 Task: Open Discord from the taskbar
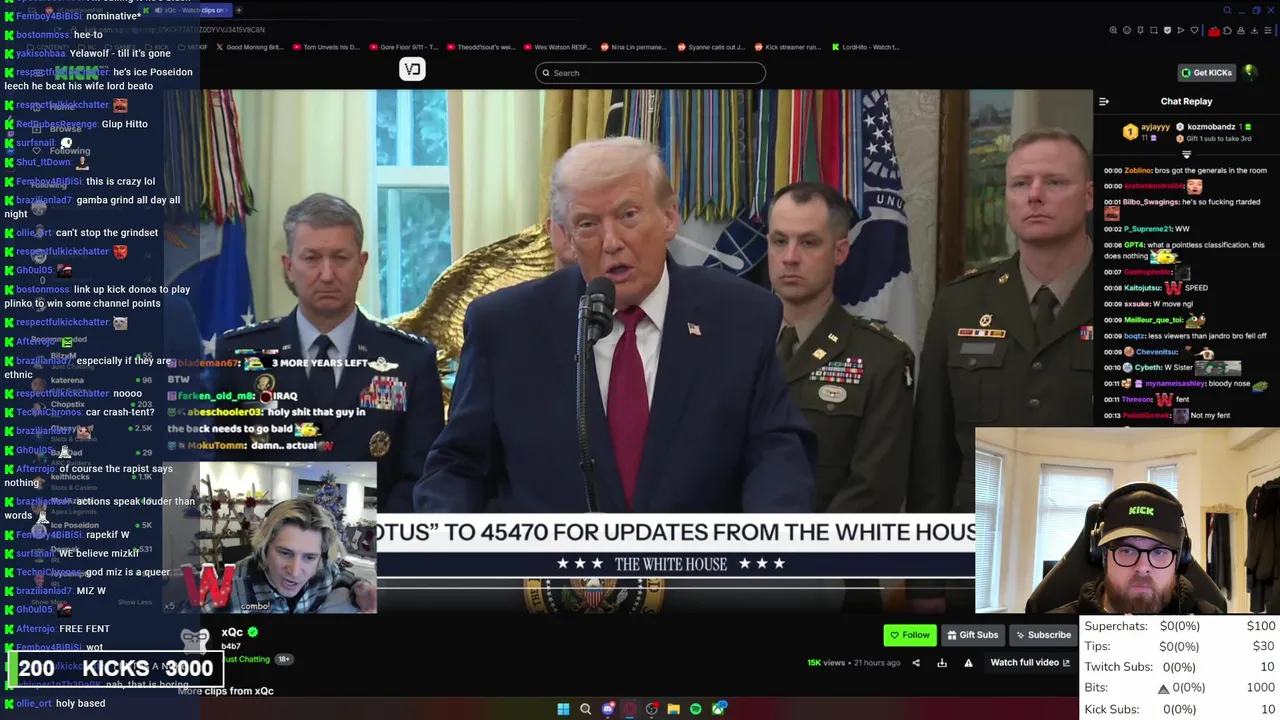608,709
